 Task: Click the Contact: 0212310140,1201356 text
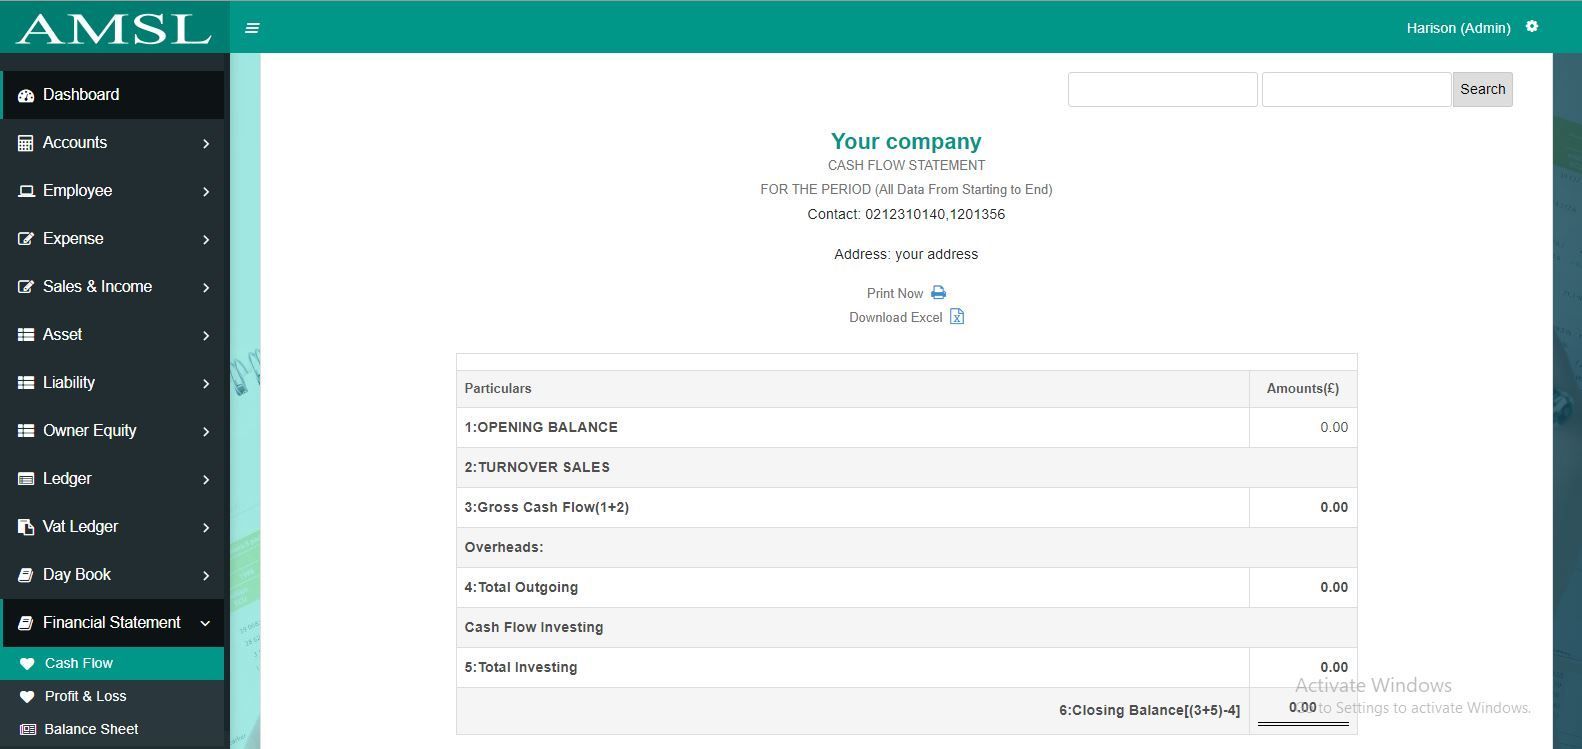click(906, 214)
